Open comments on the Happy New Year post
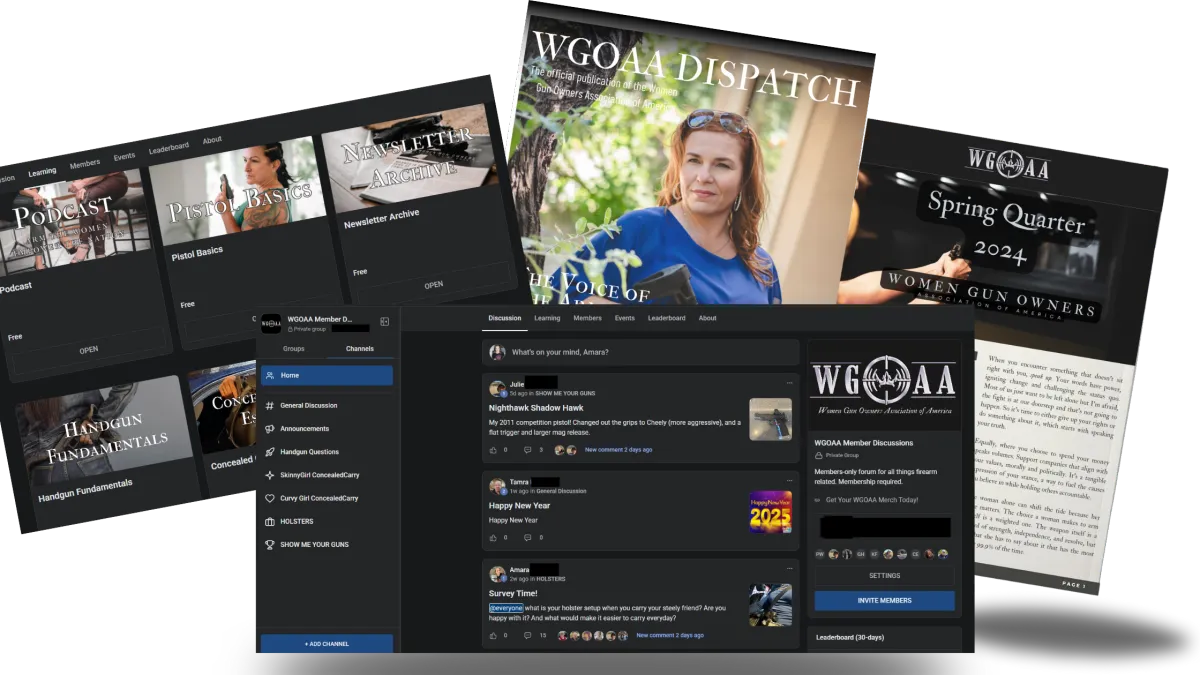1200x675 pixels. pyautogui.click(x=529, y=537)
